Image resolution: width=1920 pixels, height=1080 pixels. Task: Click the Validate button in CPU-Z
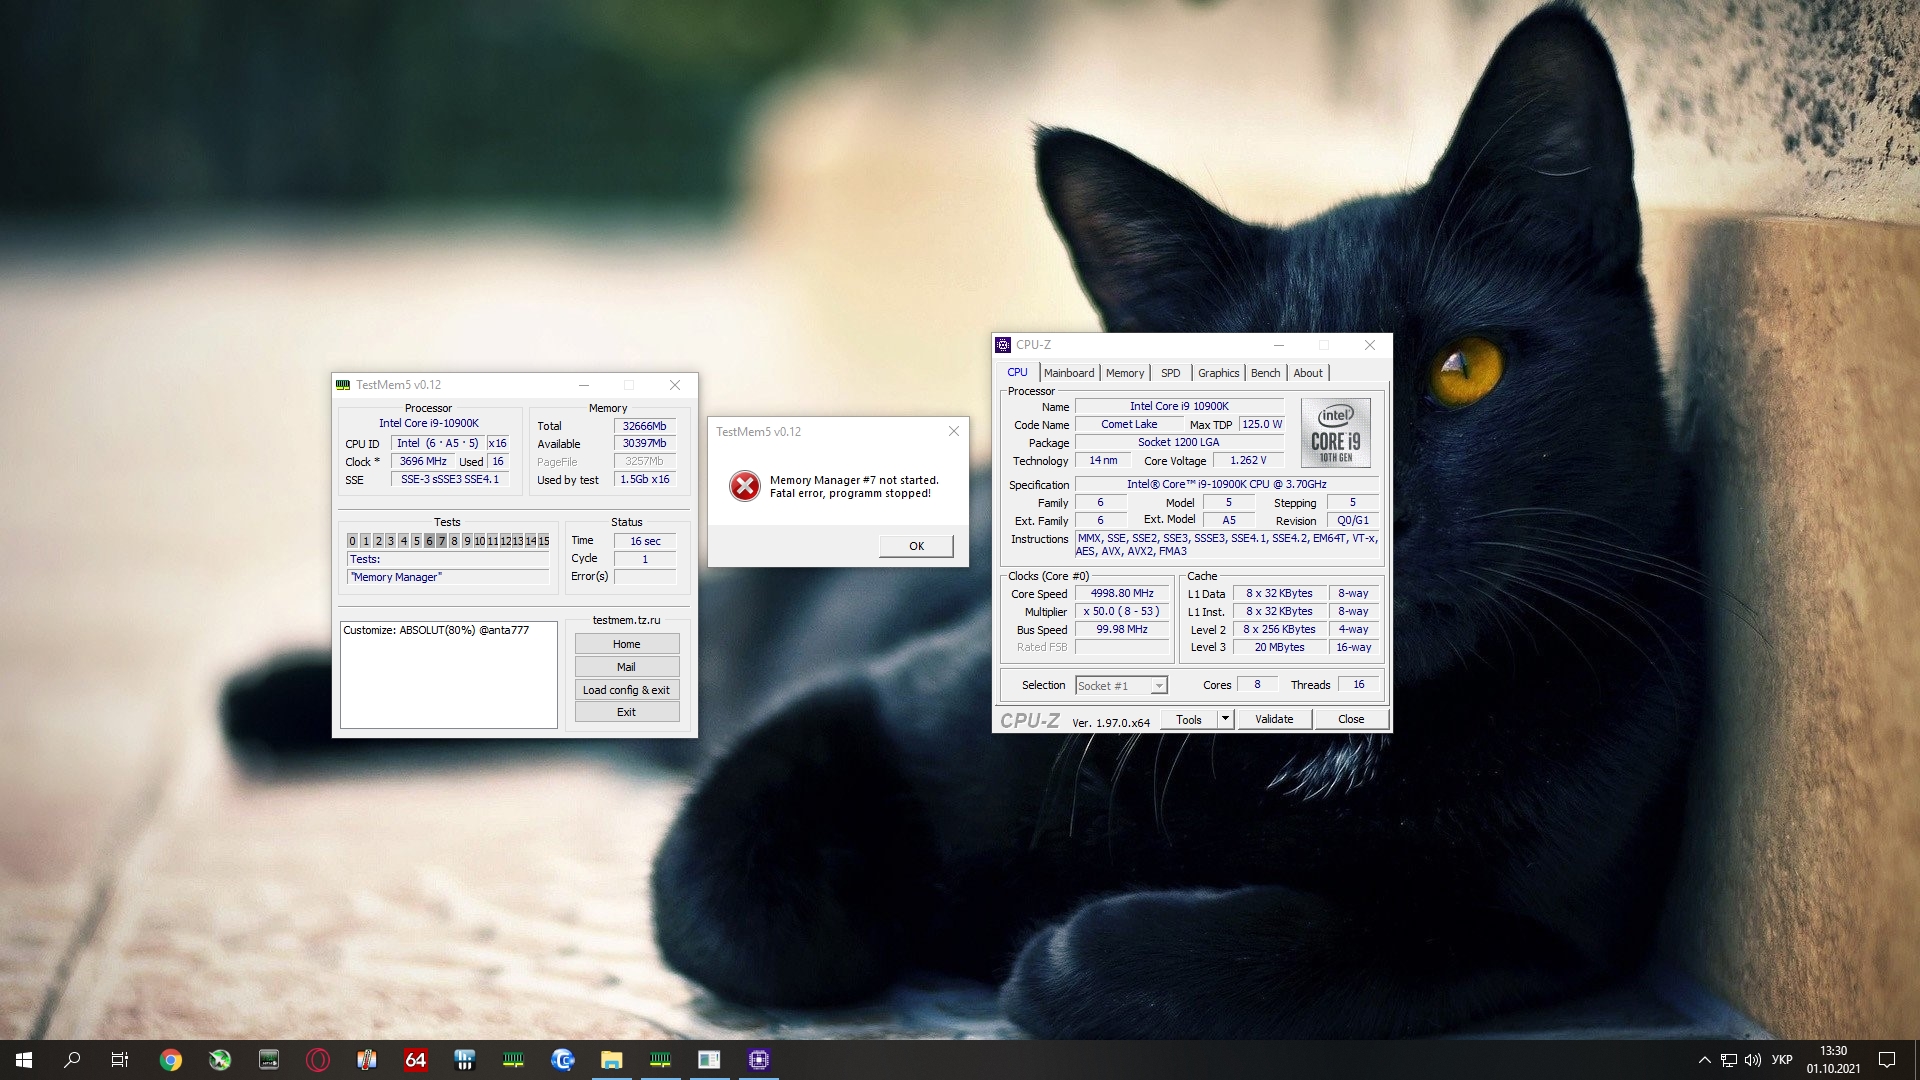point(1274,719)
